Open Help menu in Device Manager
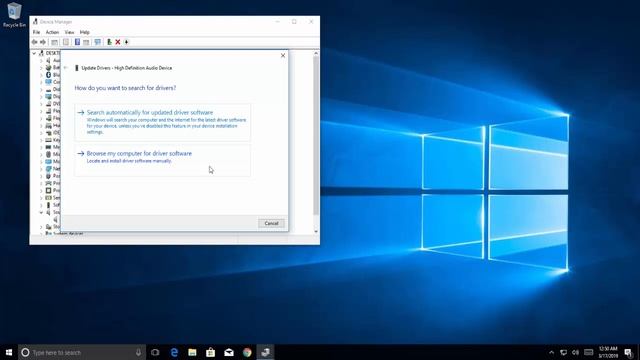 [x=84, y=32]
